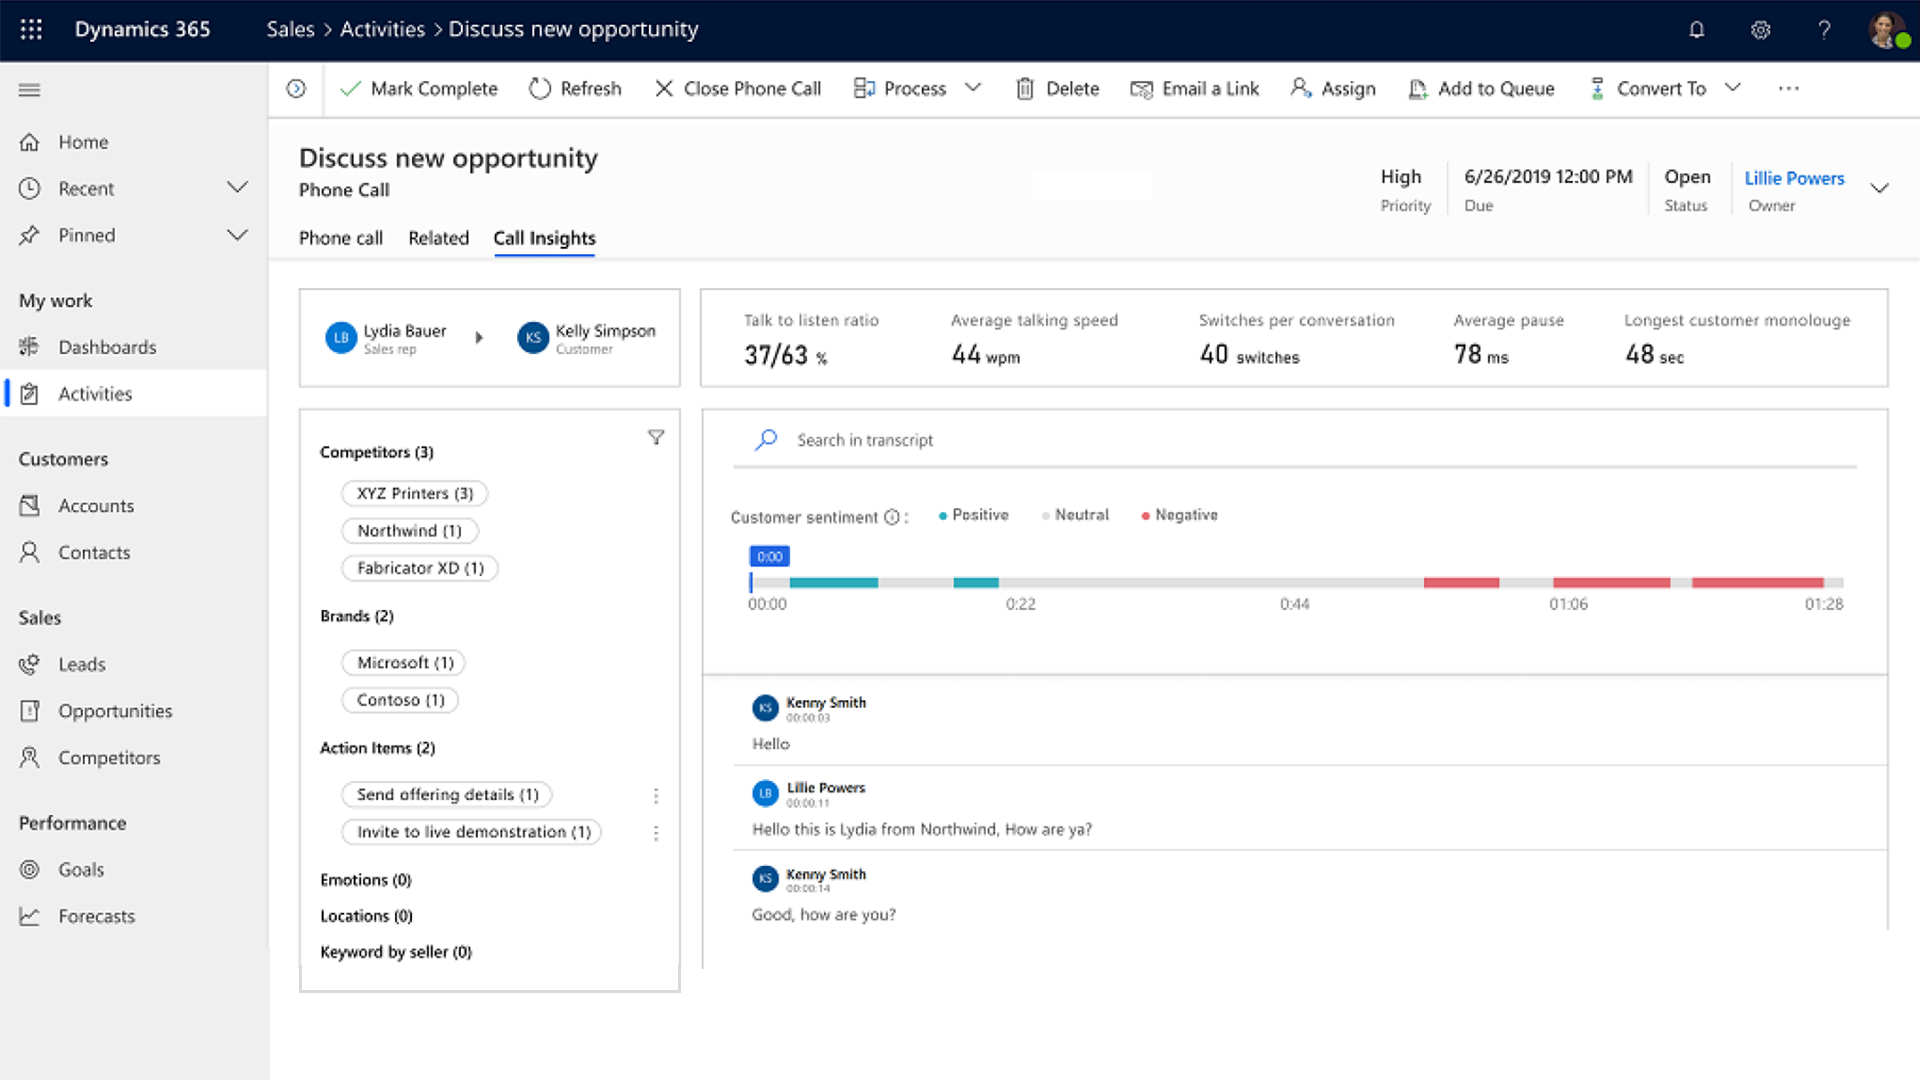Viewport: 1920px width, 1080px height.
Task: Expand the header details chevron
Action: click(1879, 188)
